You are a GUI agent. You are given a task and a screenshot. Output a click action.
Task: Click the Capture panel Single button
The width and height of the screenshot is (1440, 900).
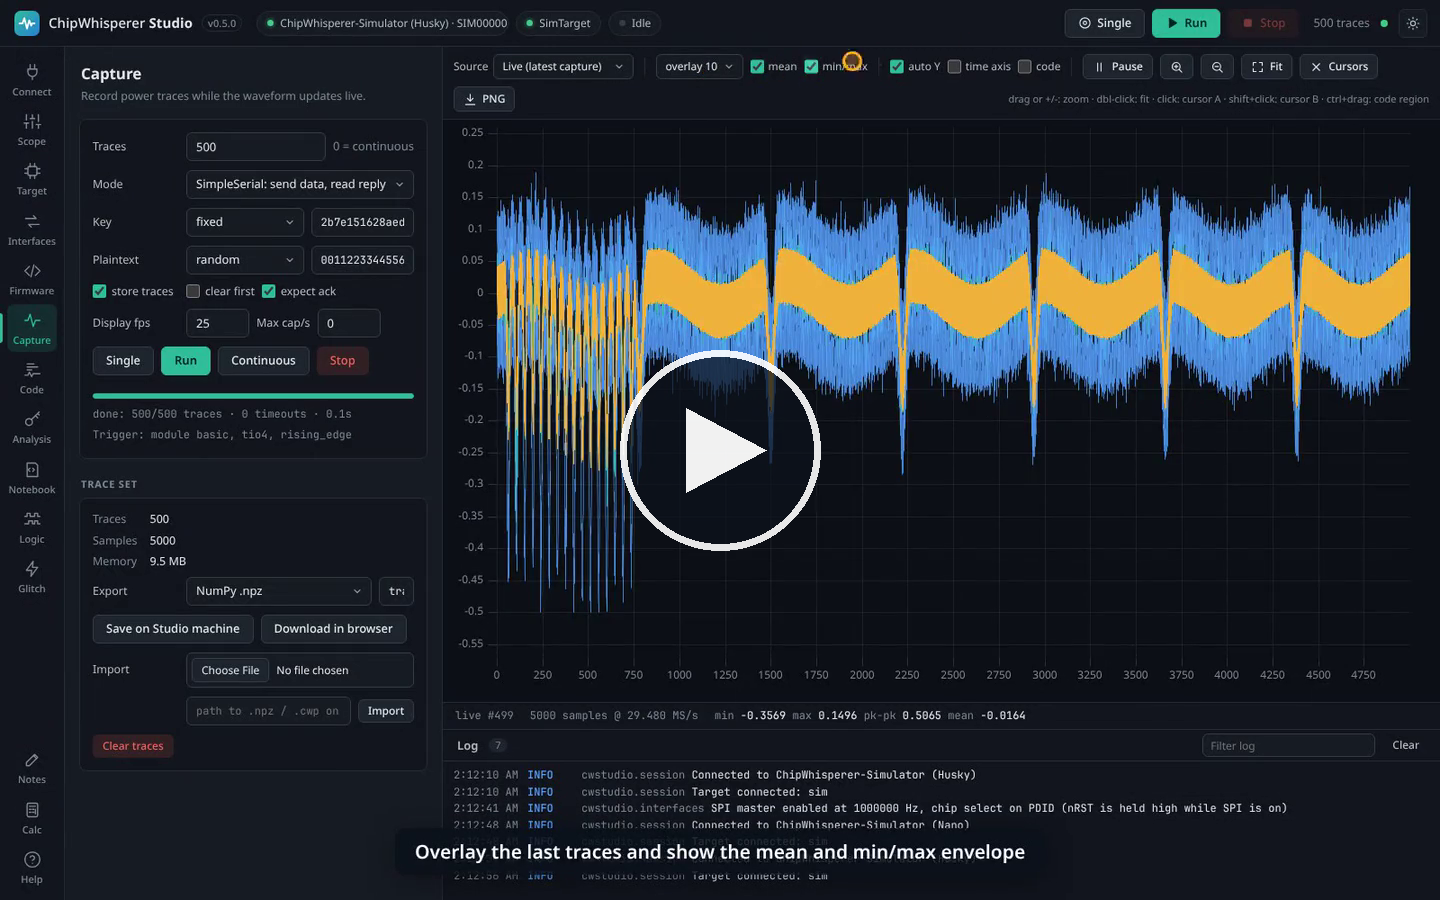point(123,361)
